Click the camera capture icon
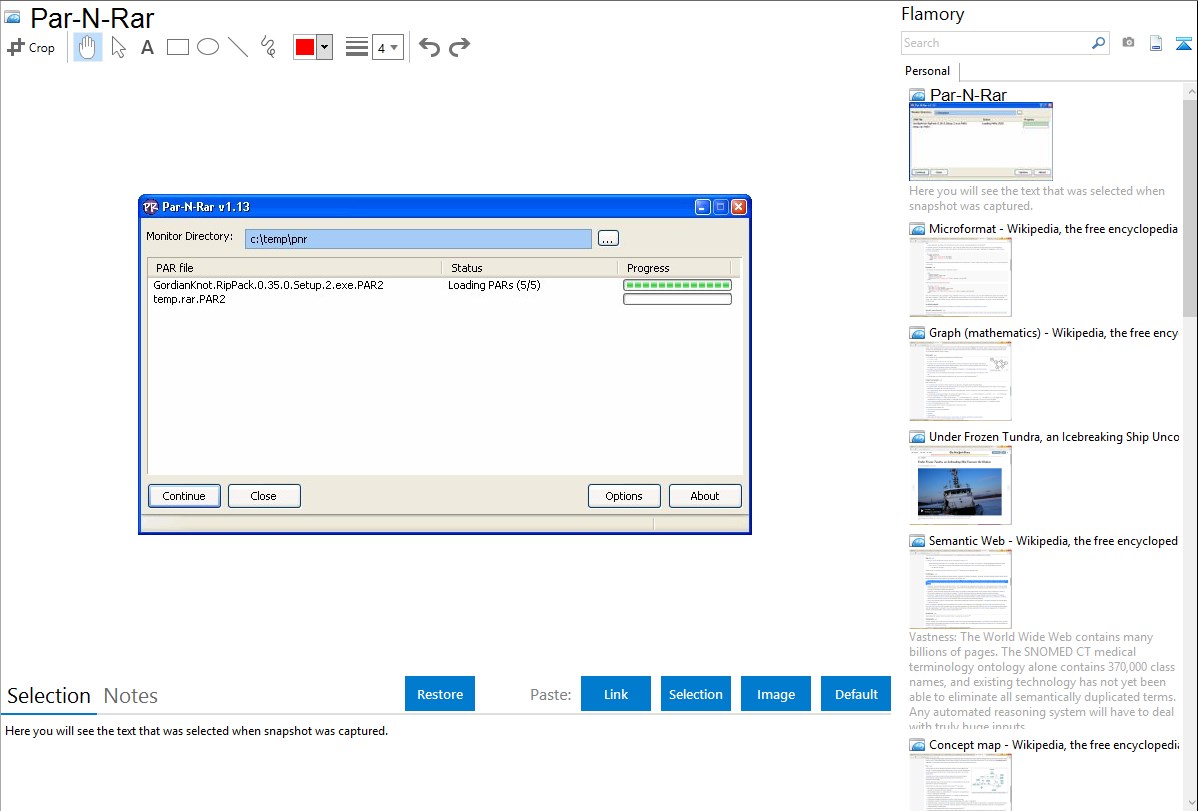 [1128, 43]
